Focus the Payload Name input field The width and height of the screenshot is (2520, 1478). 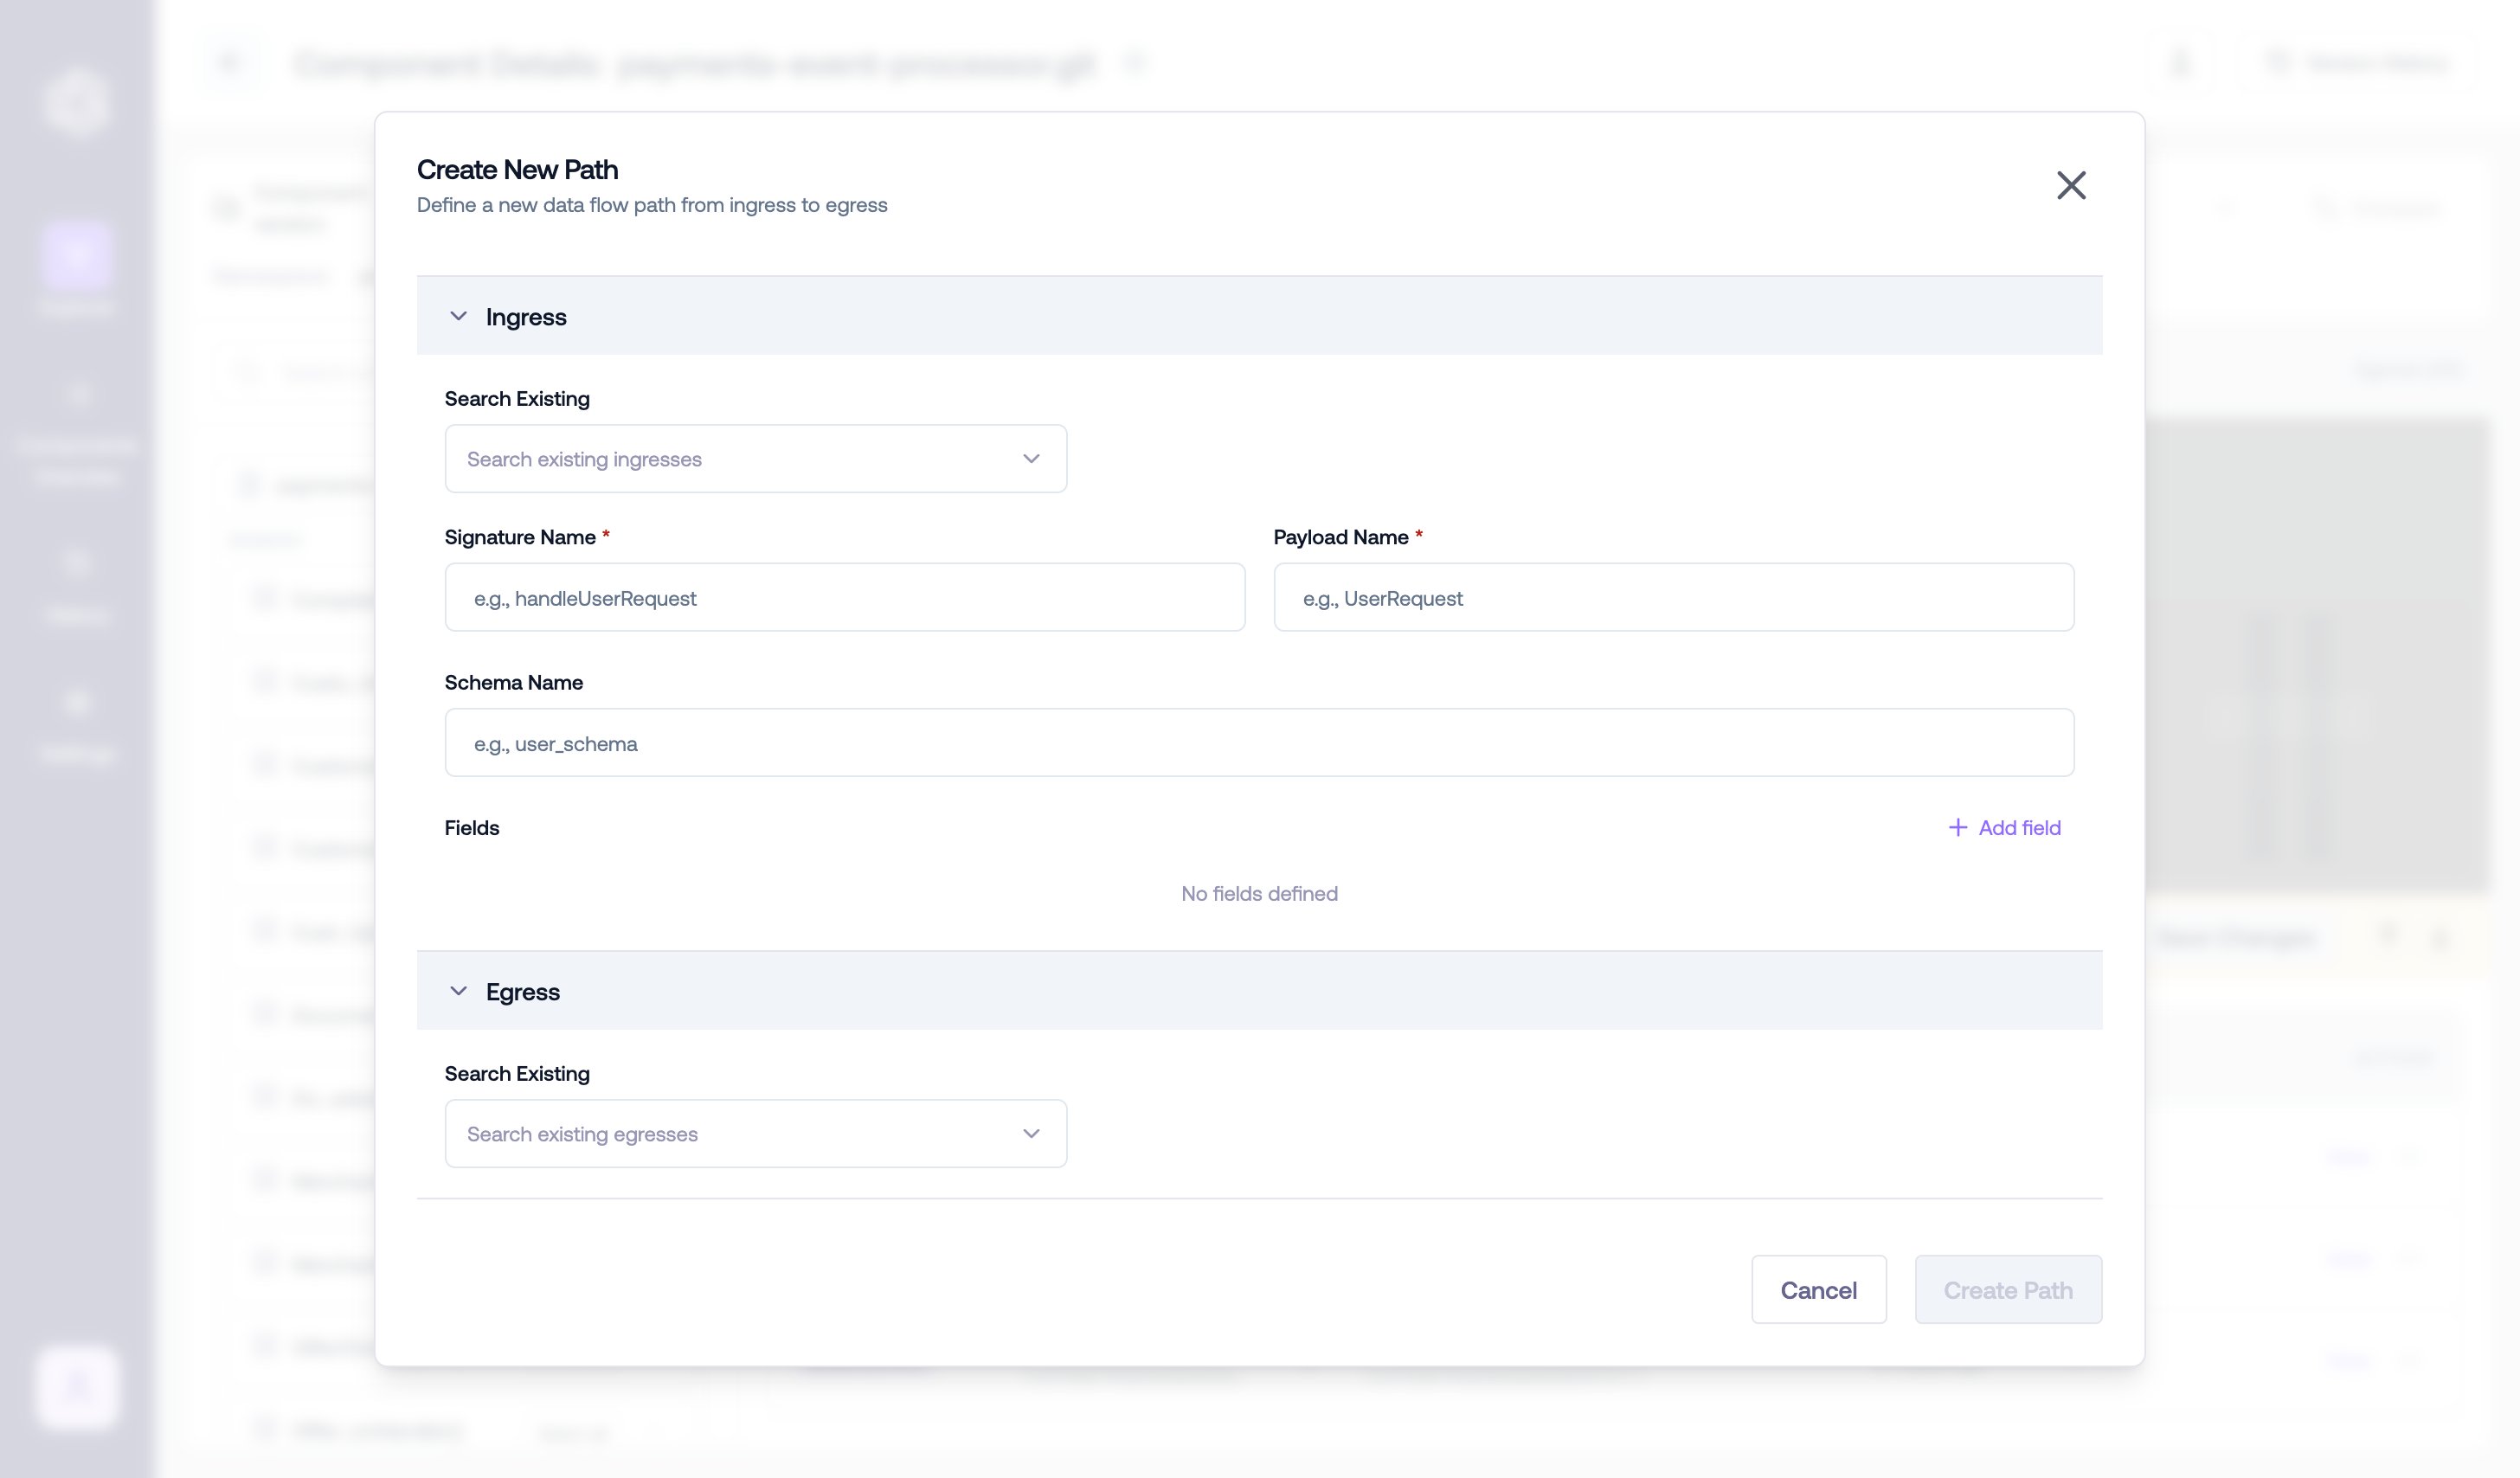coord(1674,597)
